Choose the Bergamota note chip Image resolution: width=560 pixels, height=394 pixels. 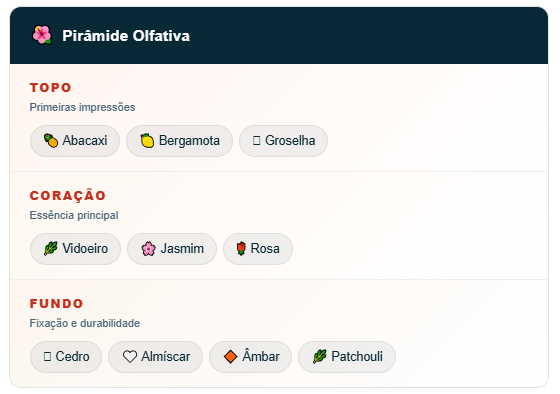coord(179,141)
